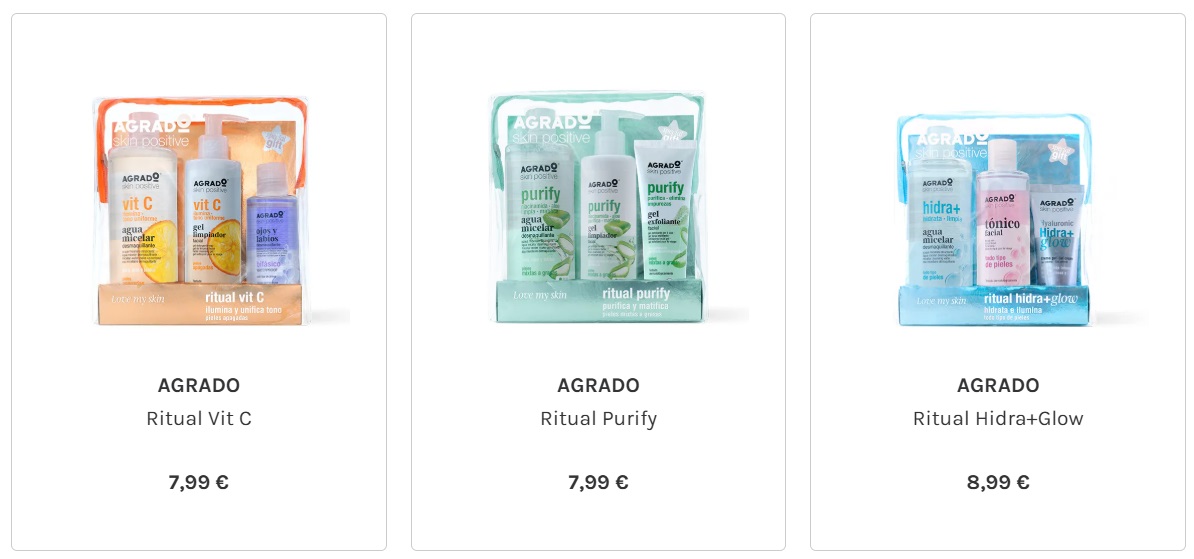
Task: Click the purple ojos y labios bottle
Action: pyautogui.click(x=273, y=223)
